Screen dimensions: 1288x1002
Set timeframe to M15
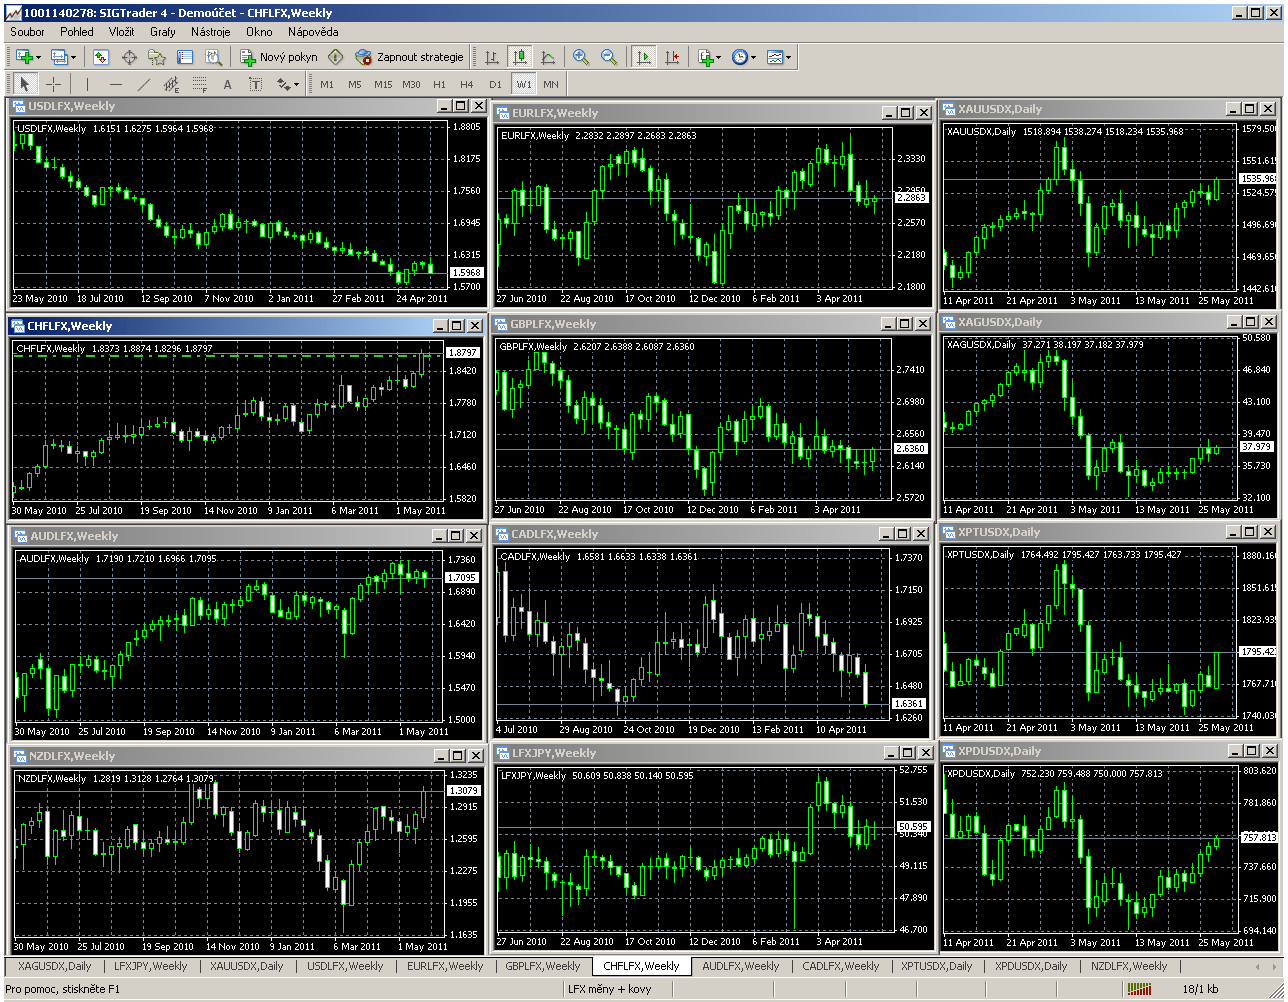coord(383,84)
